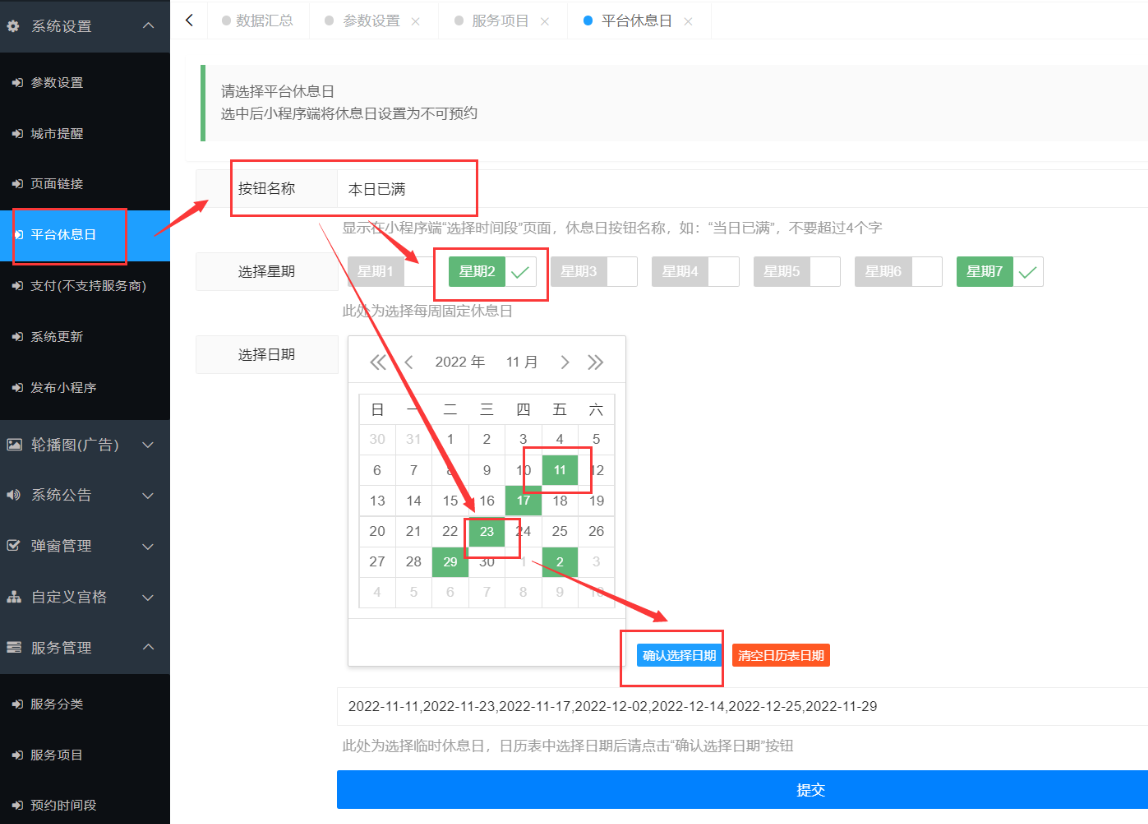
Task: Click the 2022 年 year selector
Action: click(460, 362)
